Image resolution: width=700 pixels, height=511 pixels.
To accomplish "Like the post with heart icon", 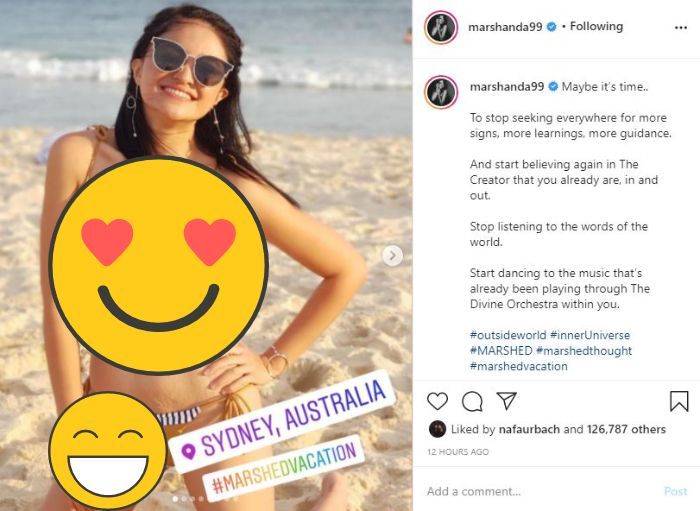I will pyautogui.click(x=438, y=401).
